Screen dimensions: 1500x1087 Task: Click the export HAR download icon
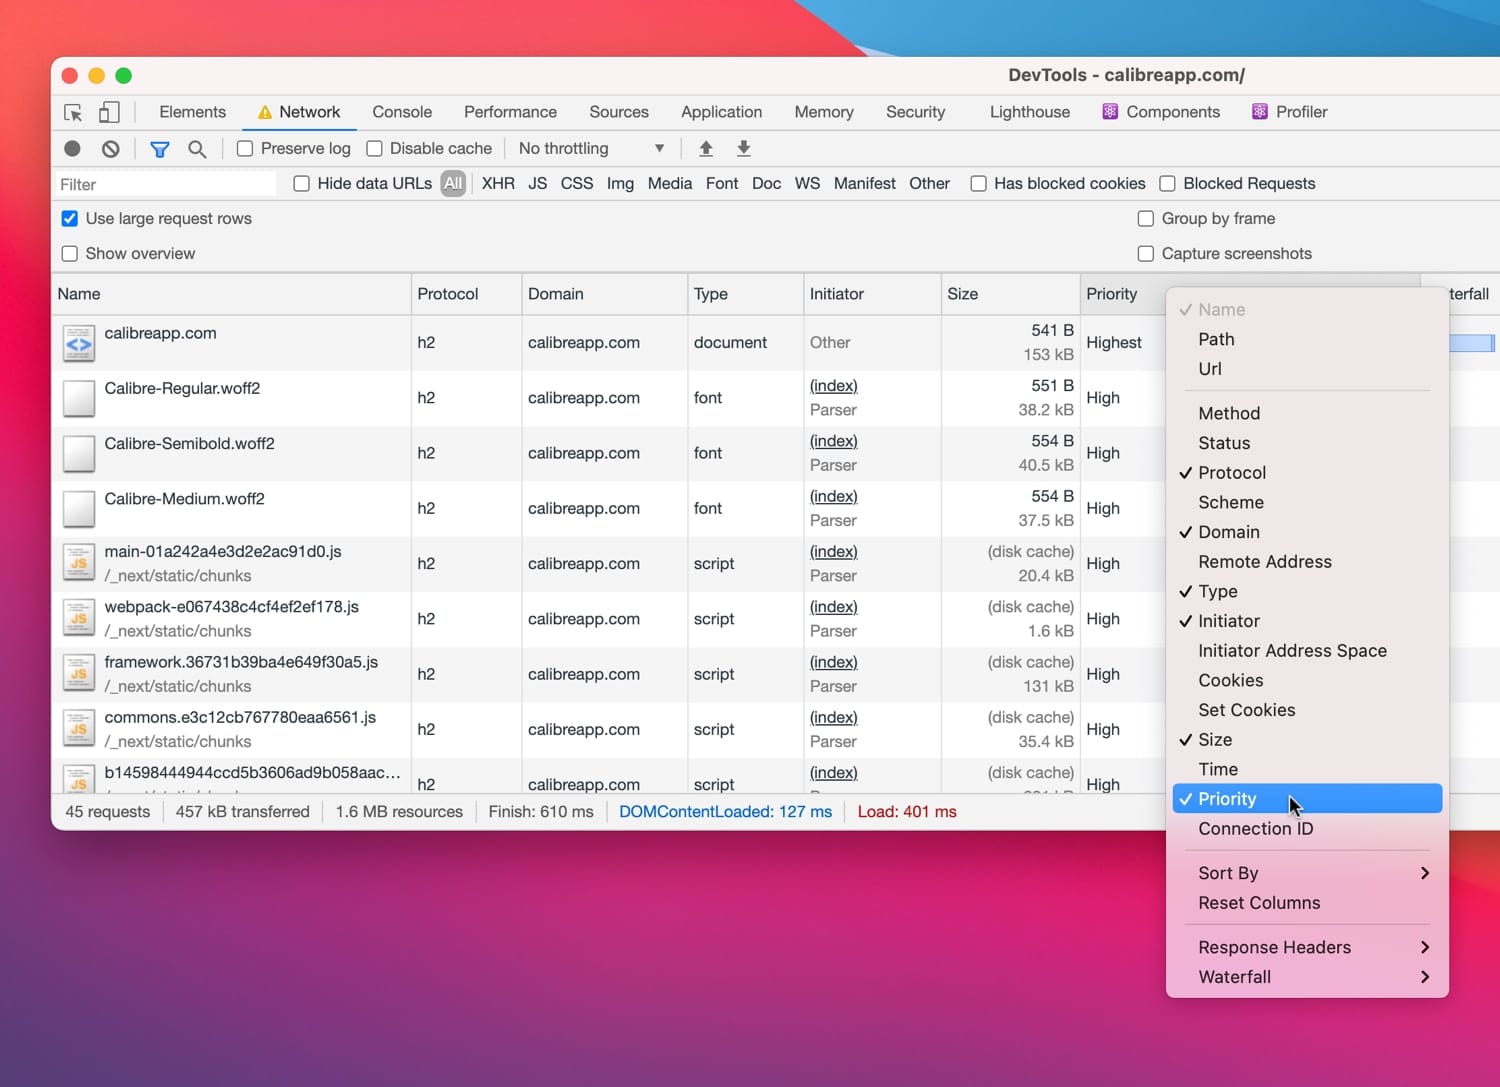(x=744, y=149)
